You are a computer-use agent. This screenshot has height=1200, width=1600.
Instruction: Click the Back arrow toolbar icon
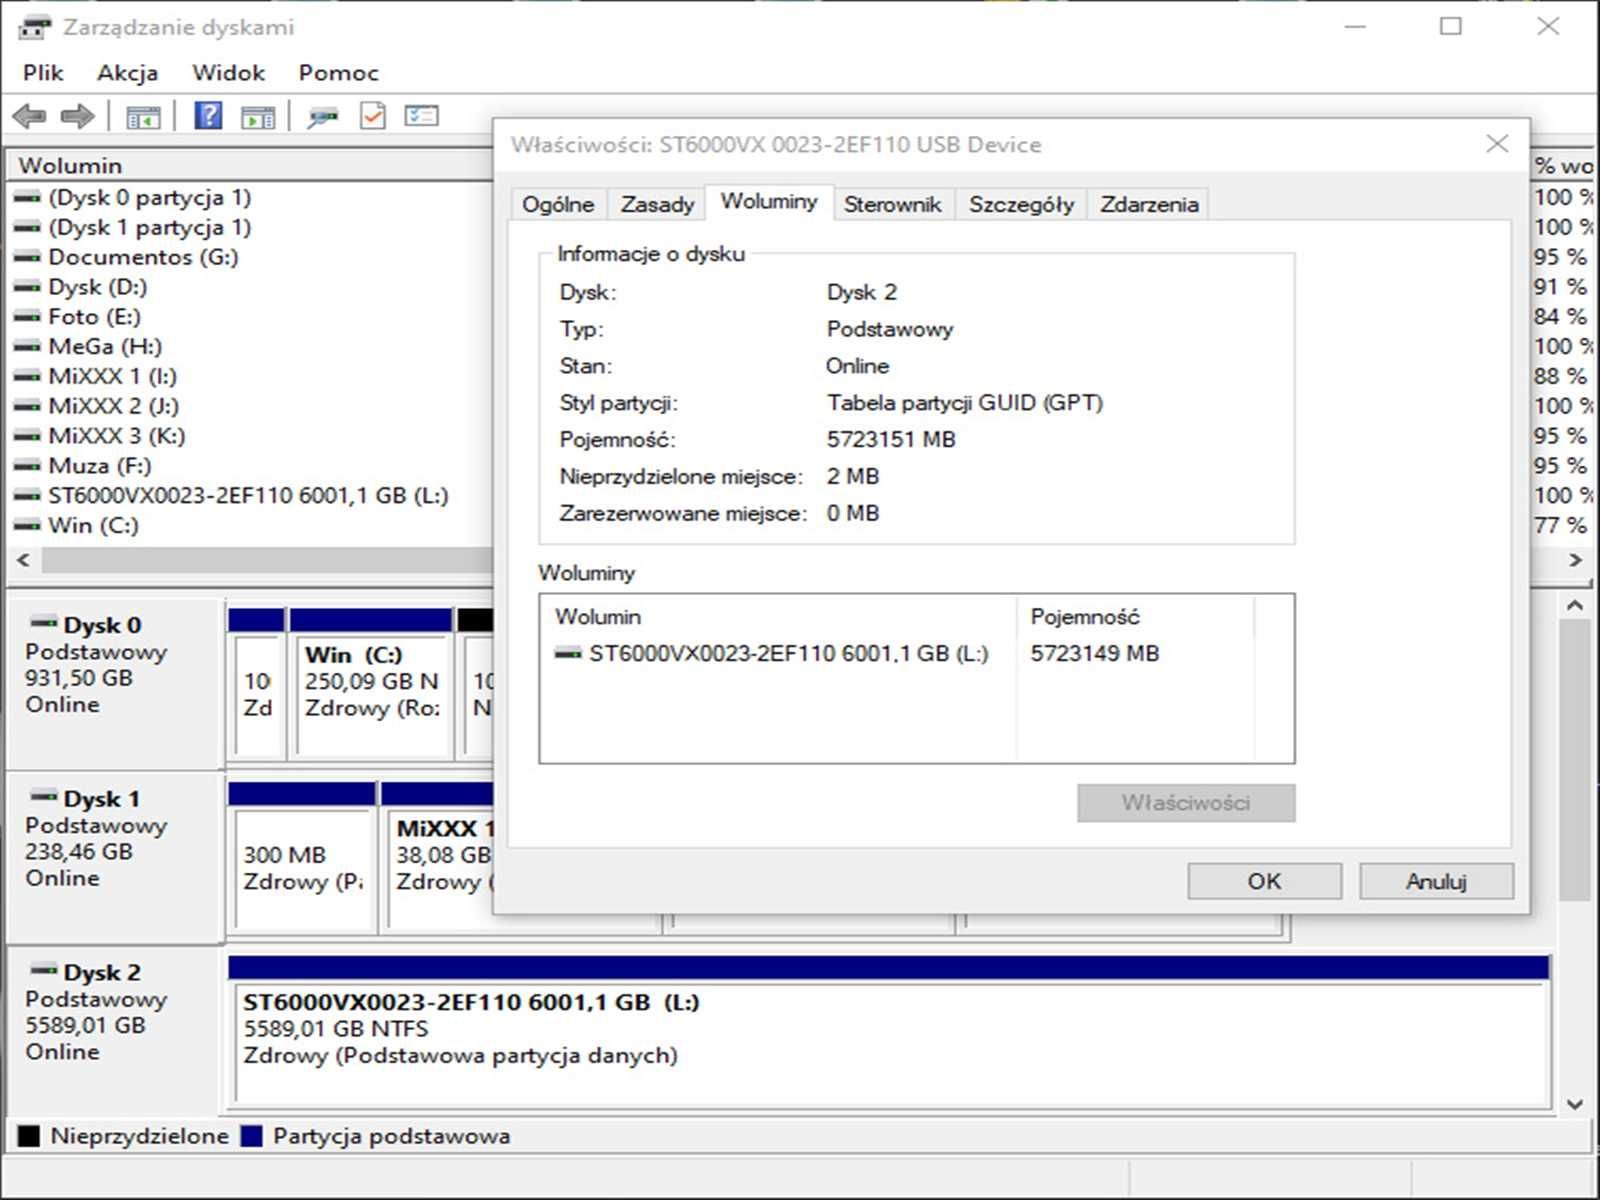tap(30, 116)
